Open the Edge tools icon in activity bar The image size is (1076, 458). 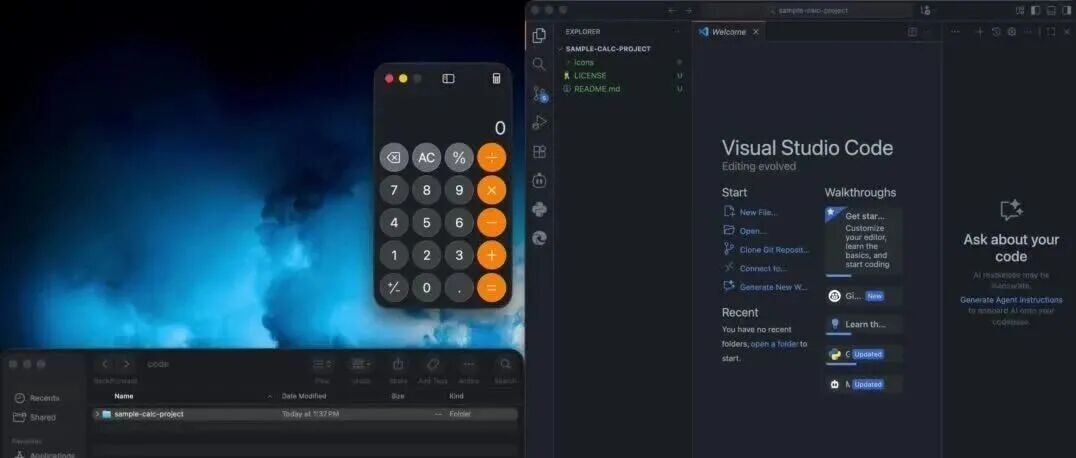539,238
